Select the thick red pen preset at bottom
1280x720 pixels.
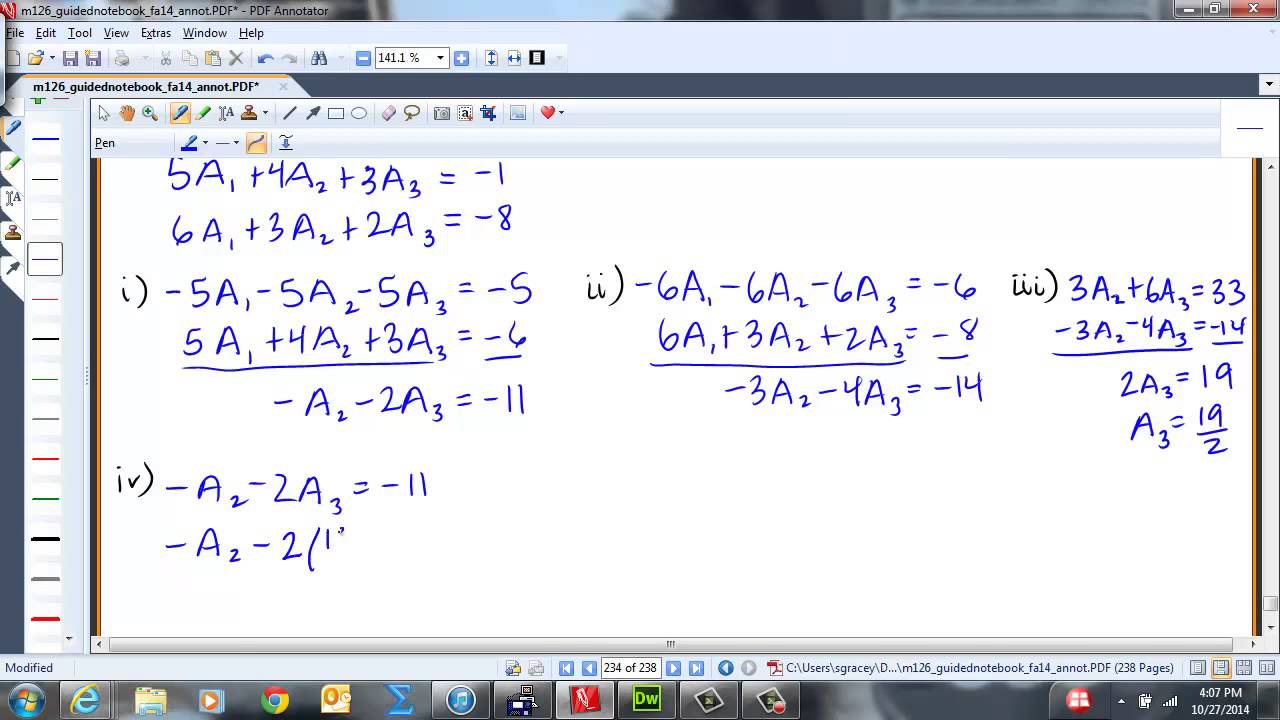point(45,619)
